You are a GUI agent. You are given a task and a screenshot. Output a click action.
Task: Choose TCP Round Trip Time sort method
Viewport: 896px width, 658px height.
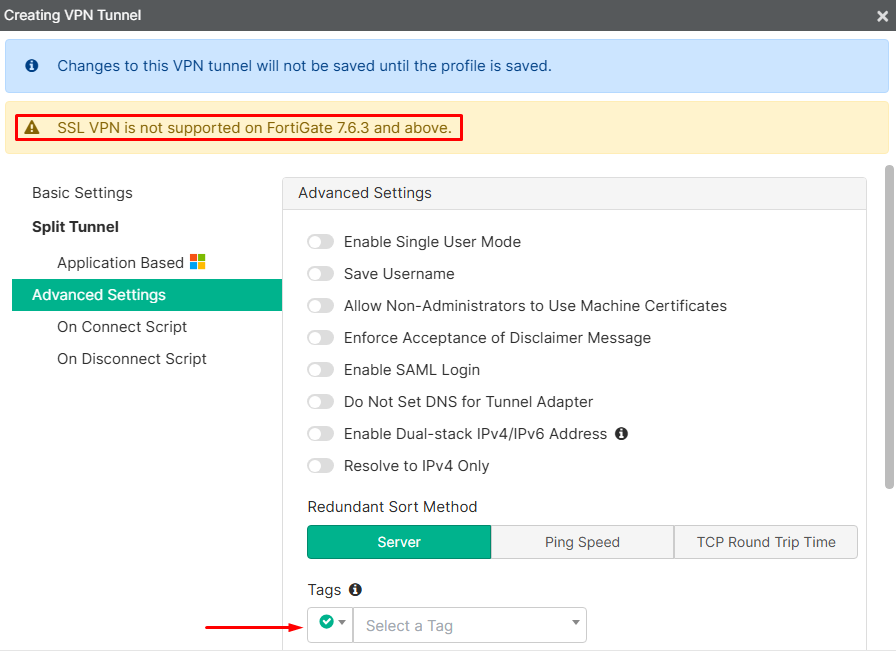tap(765, 541)
